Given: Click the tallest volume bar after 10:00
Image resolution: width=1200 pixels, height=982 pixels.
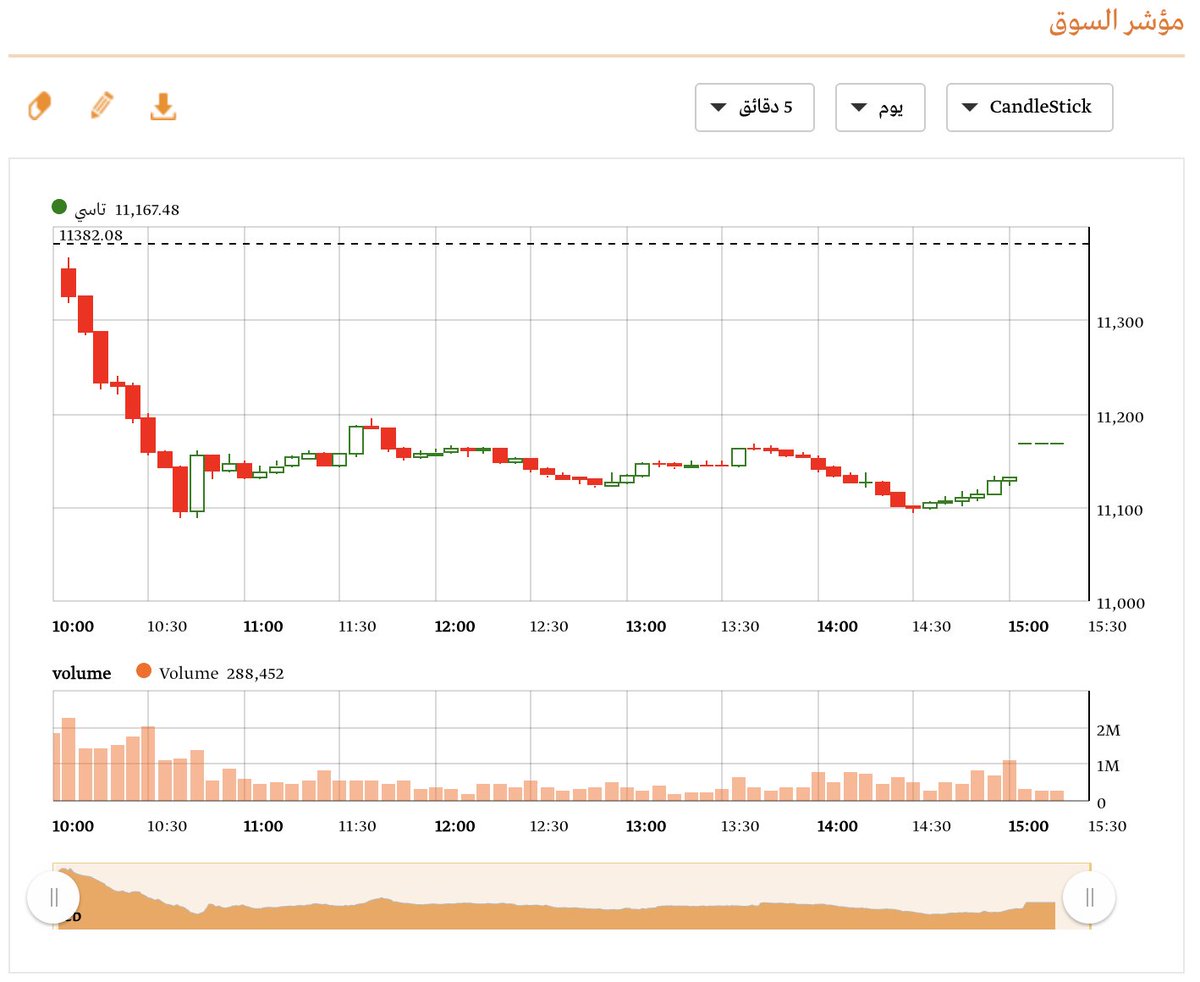Looking at the screenshot, I should (x=68, y=759).
